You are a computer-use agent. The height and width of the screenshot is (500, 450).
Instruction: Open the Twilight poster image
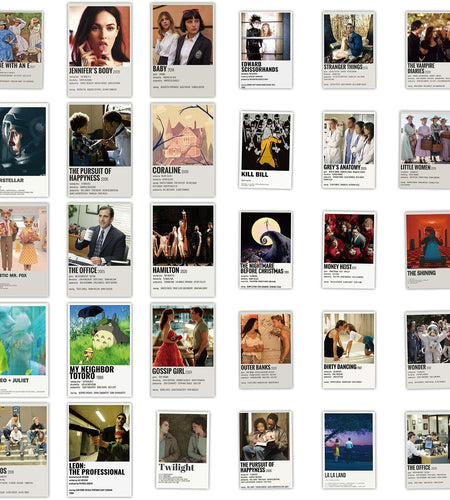click(x=183, y=438)
